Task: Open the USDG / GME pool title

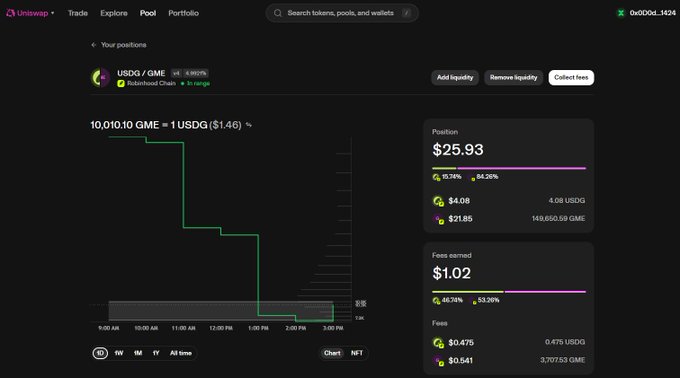Action: pyautogui.click(x=141, y=73)
